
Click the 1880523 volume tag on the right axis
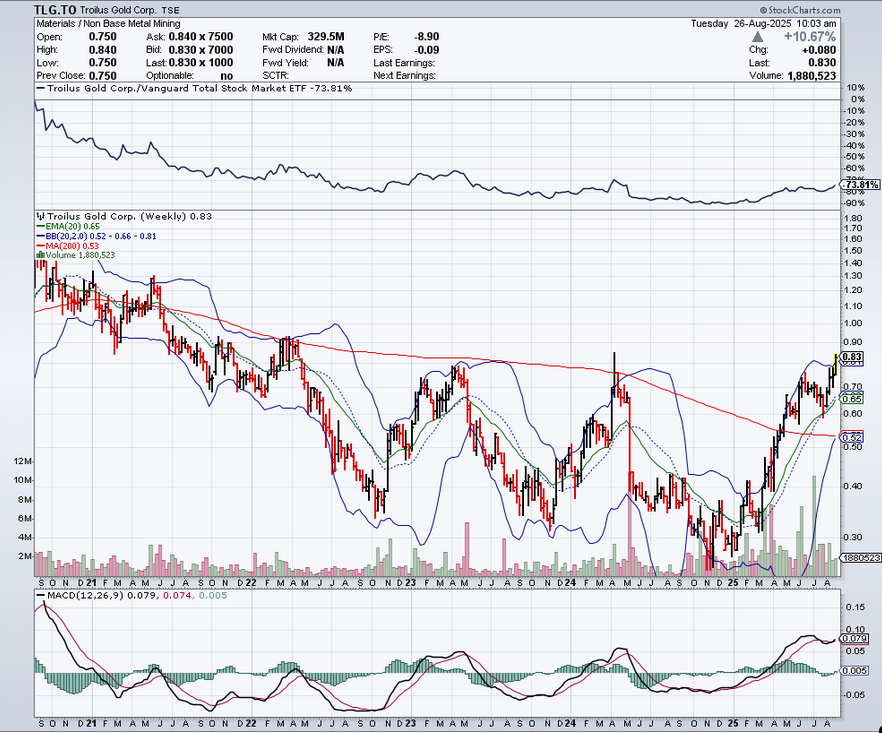860,558
